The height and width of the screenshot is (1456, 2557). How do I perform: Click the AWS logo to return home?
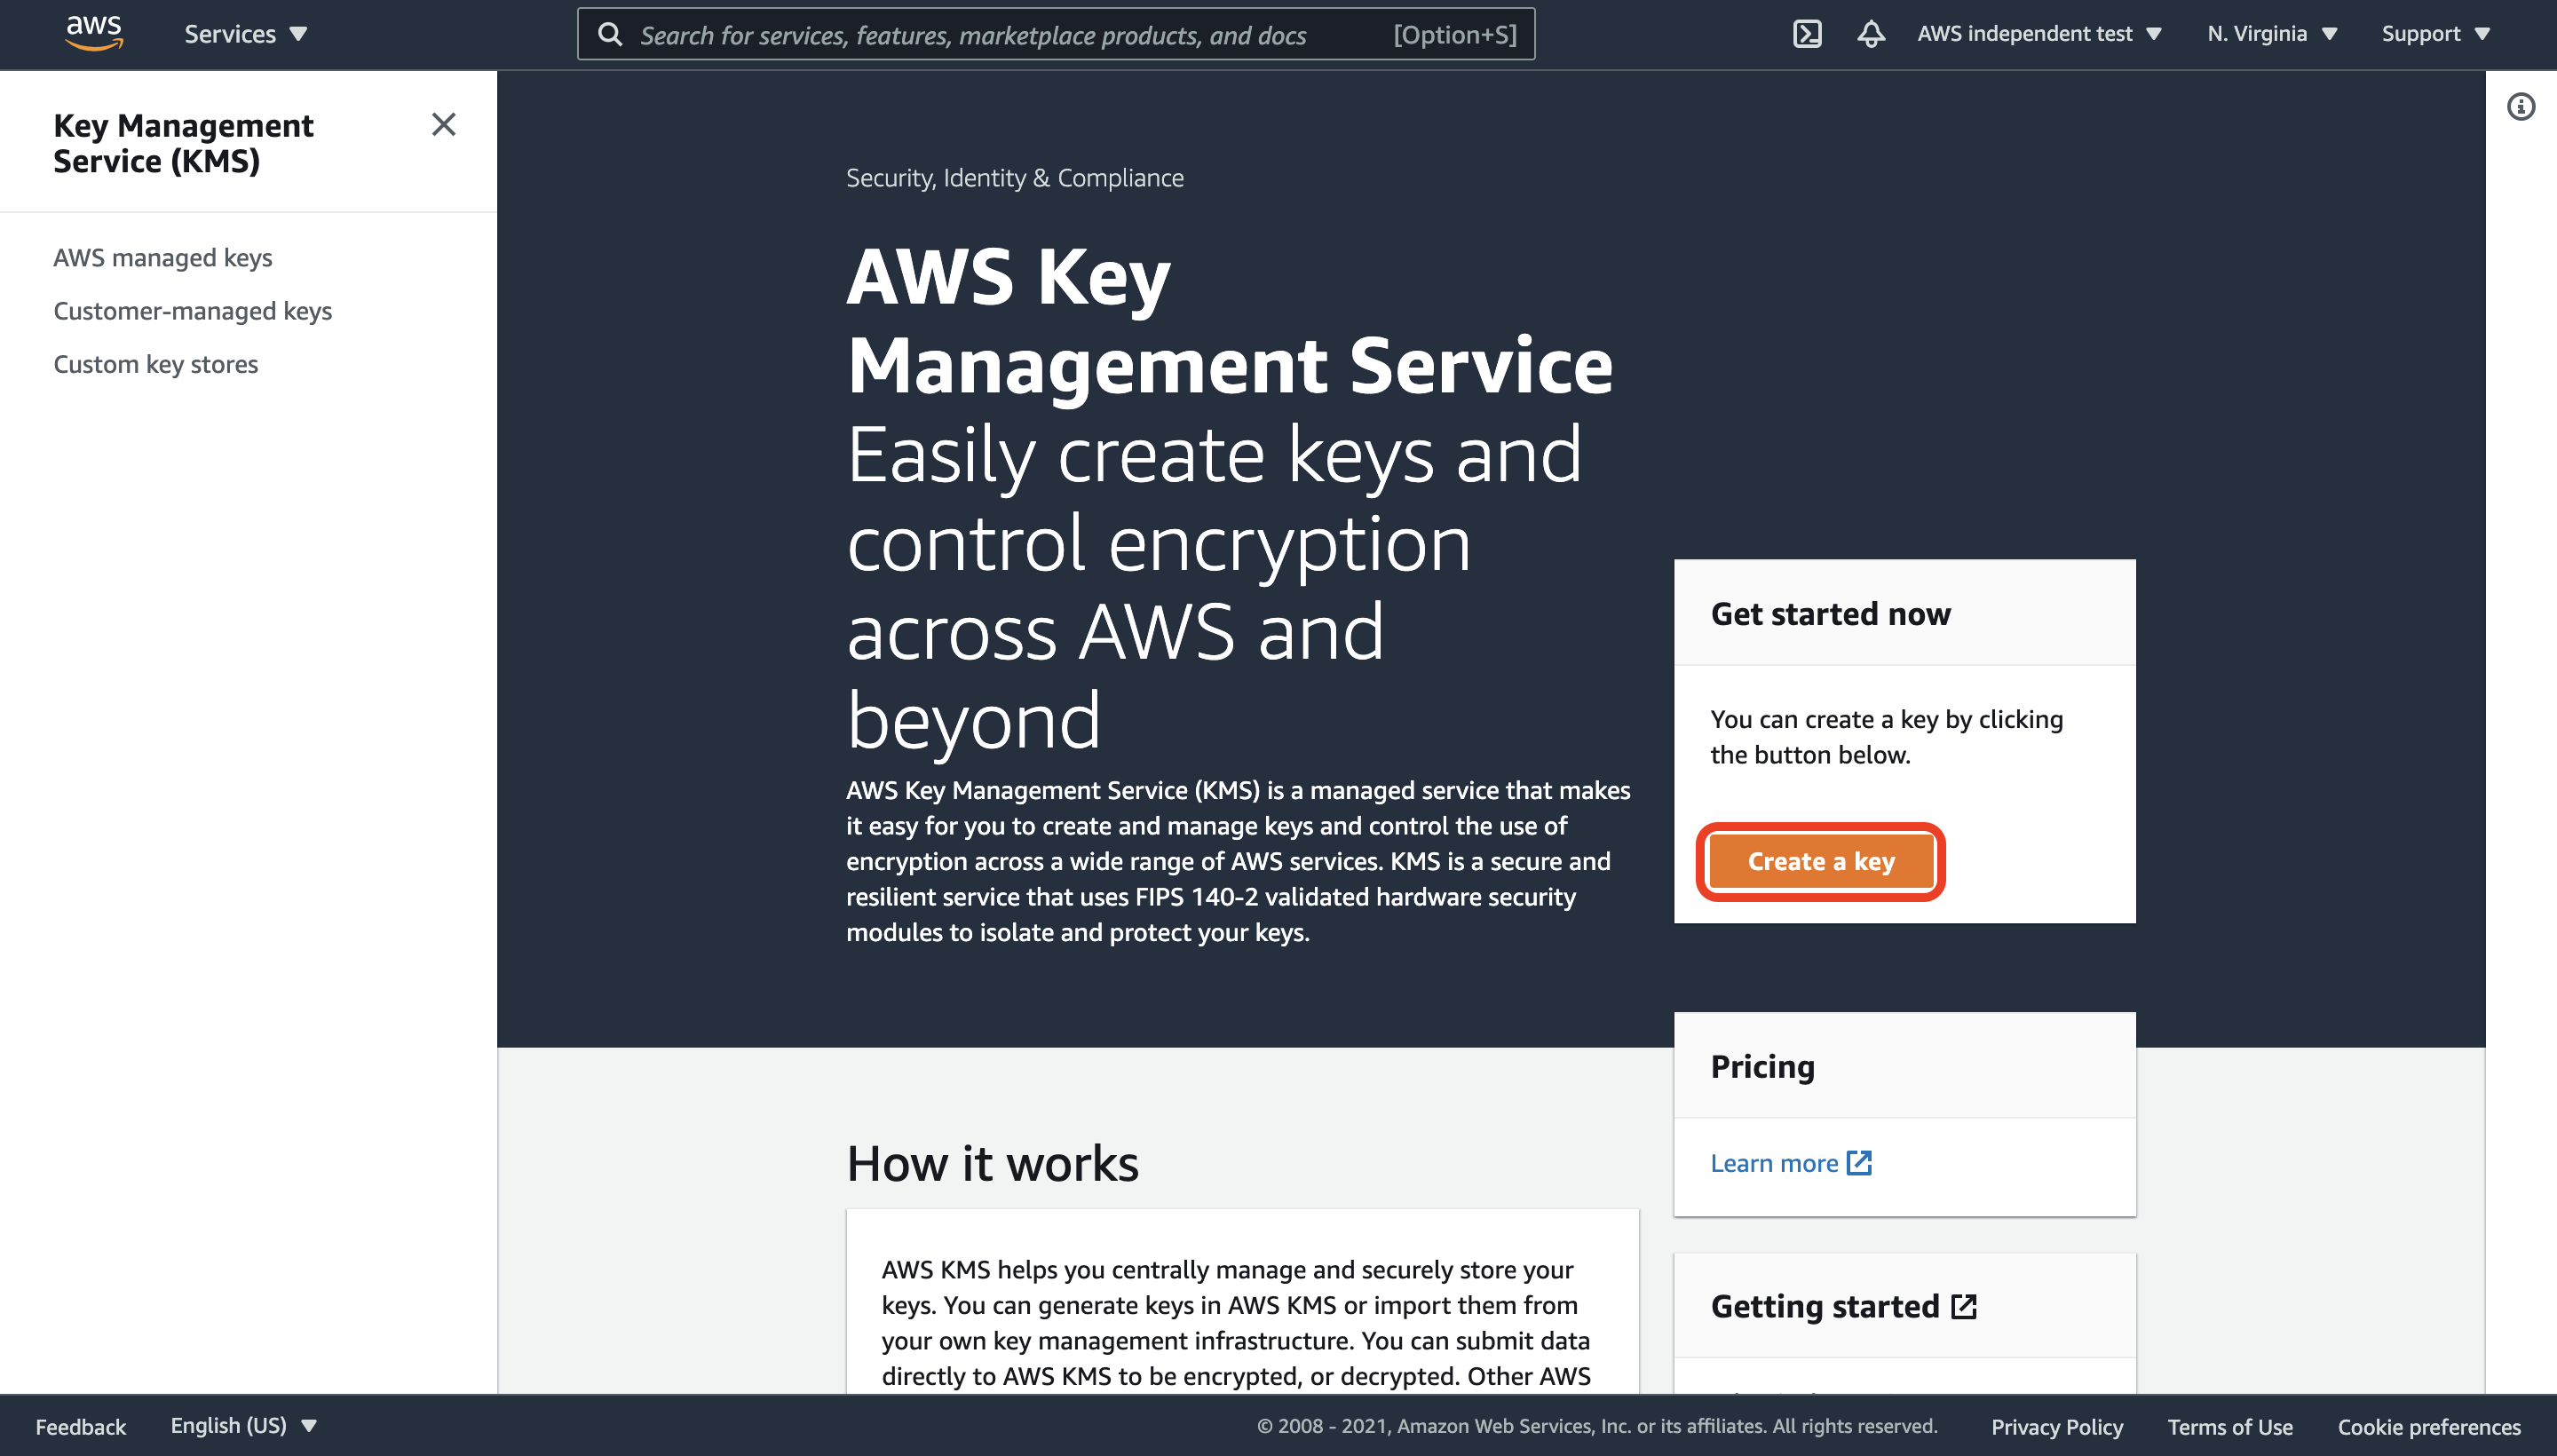pos(93,32)
